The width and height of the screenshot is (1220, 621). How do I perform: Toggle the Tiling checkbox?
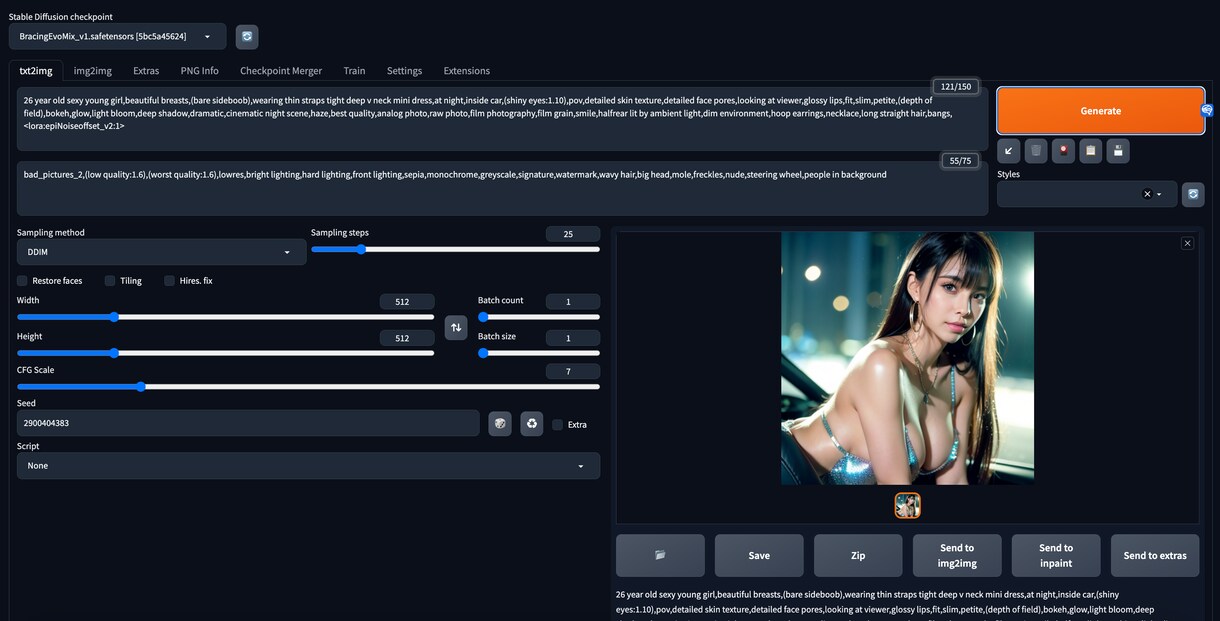(x=110, y=281)
